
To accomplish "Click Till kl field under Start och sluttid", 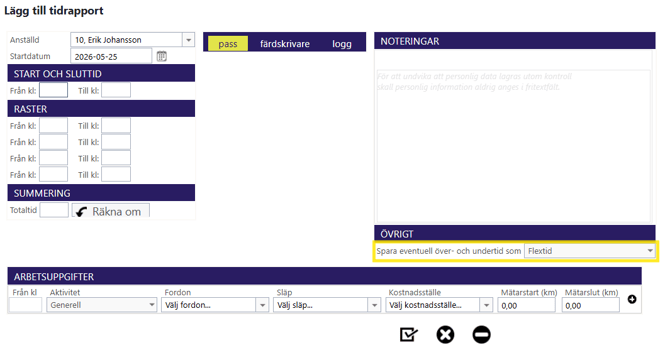I will pyautogui.click(x=116, y=90).
